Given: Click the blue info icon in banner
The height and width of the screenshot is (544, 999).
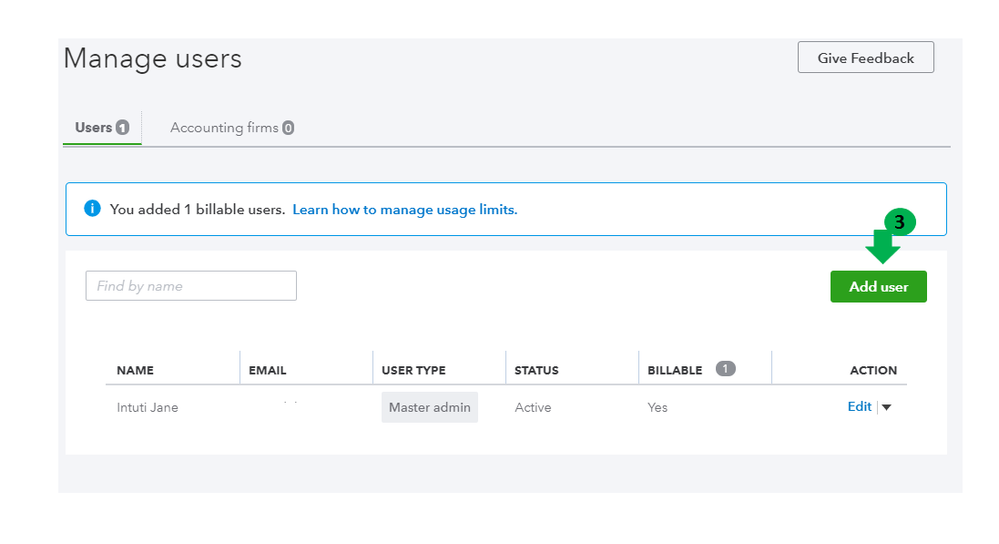Looking at the screenshot, I should point(93,209).
